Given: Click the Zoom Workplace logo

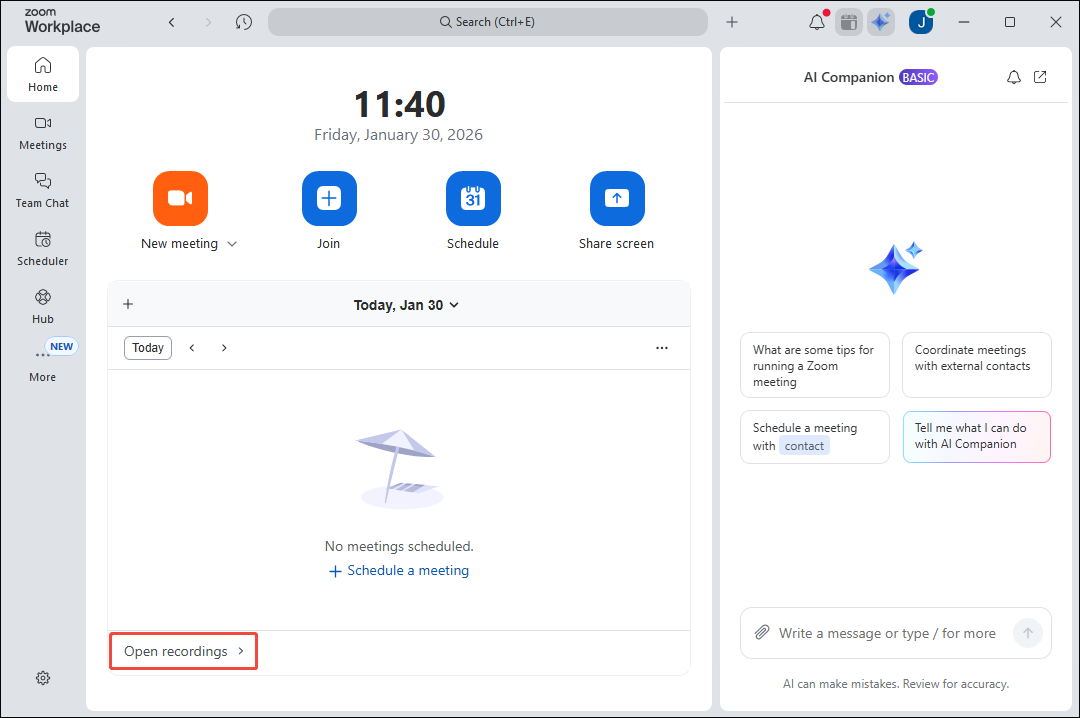Looking at the screenshot, I should [x=62, y=21].
